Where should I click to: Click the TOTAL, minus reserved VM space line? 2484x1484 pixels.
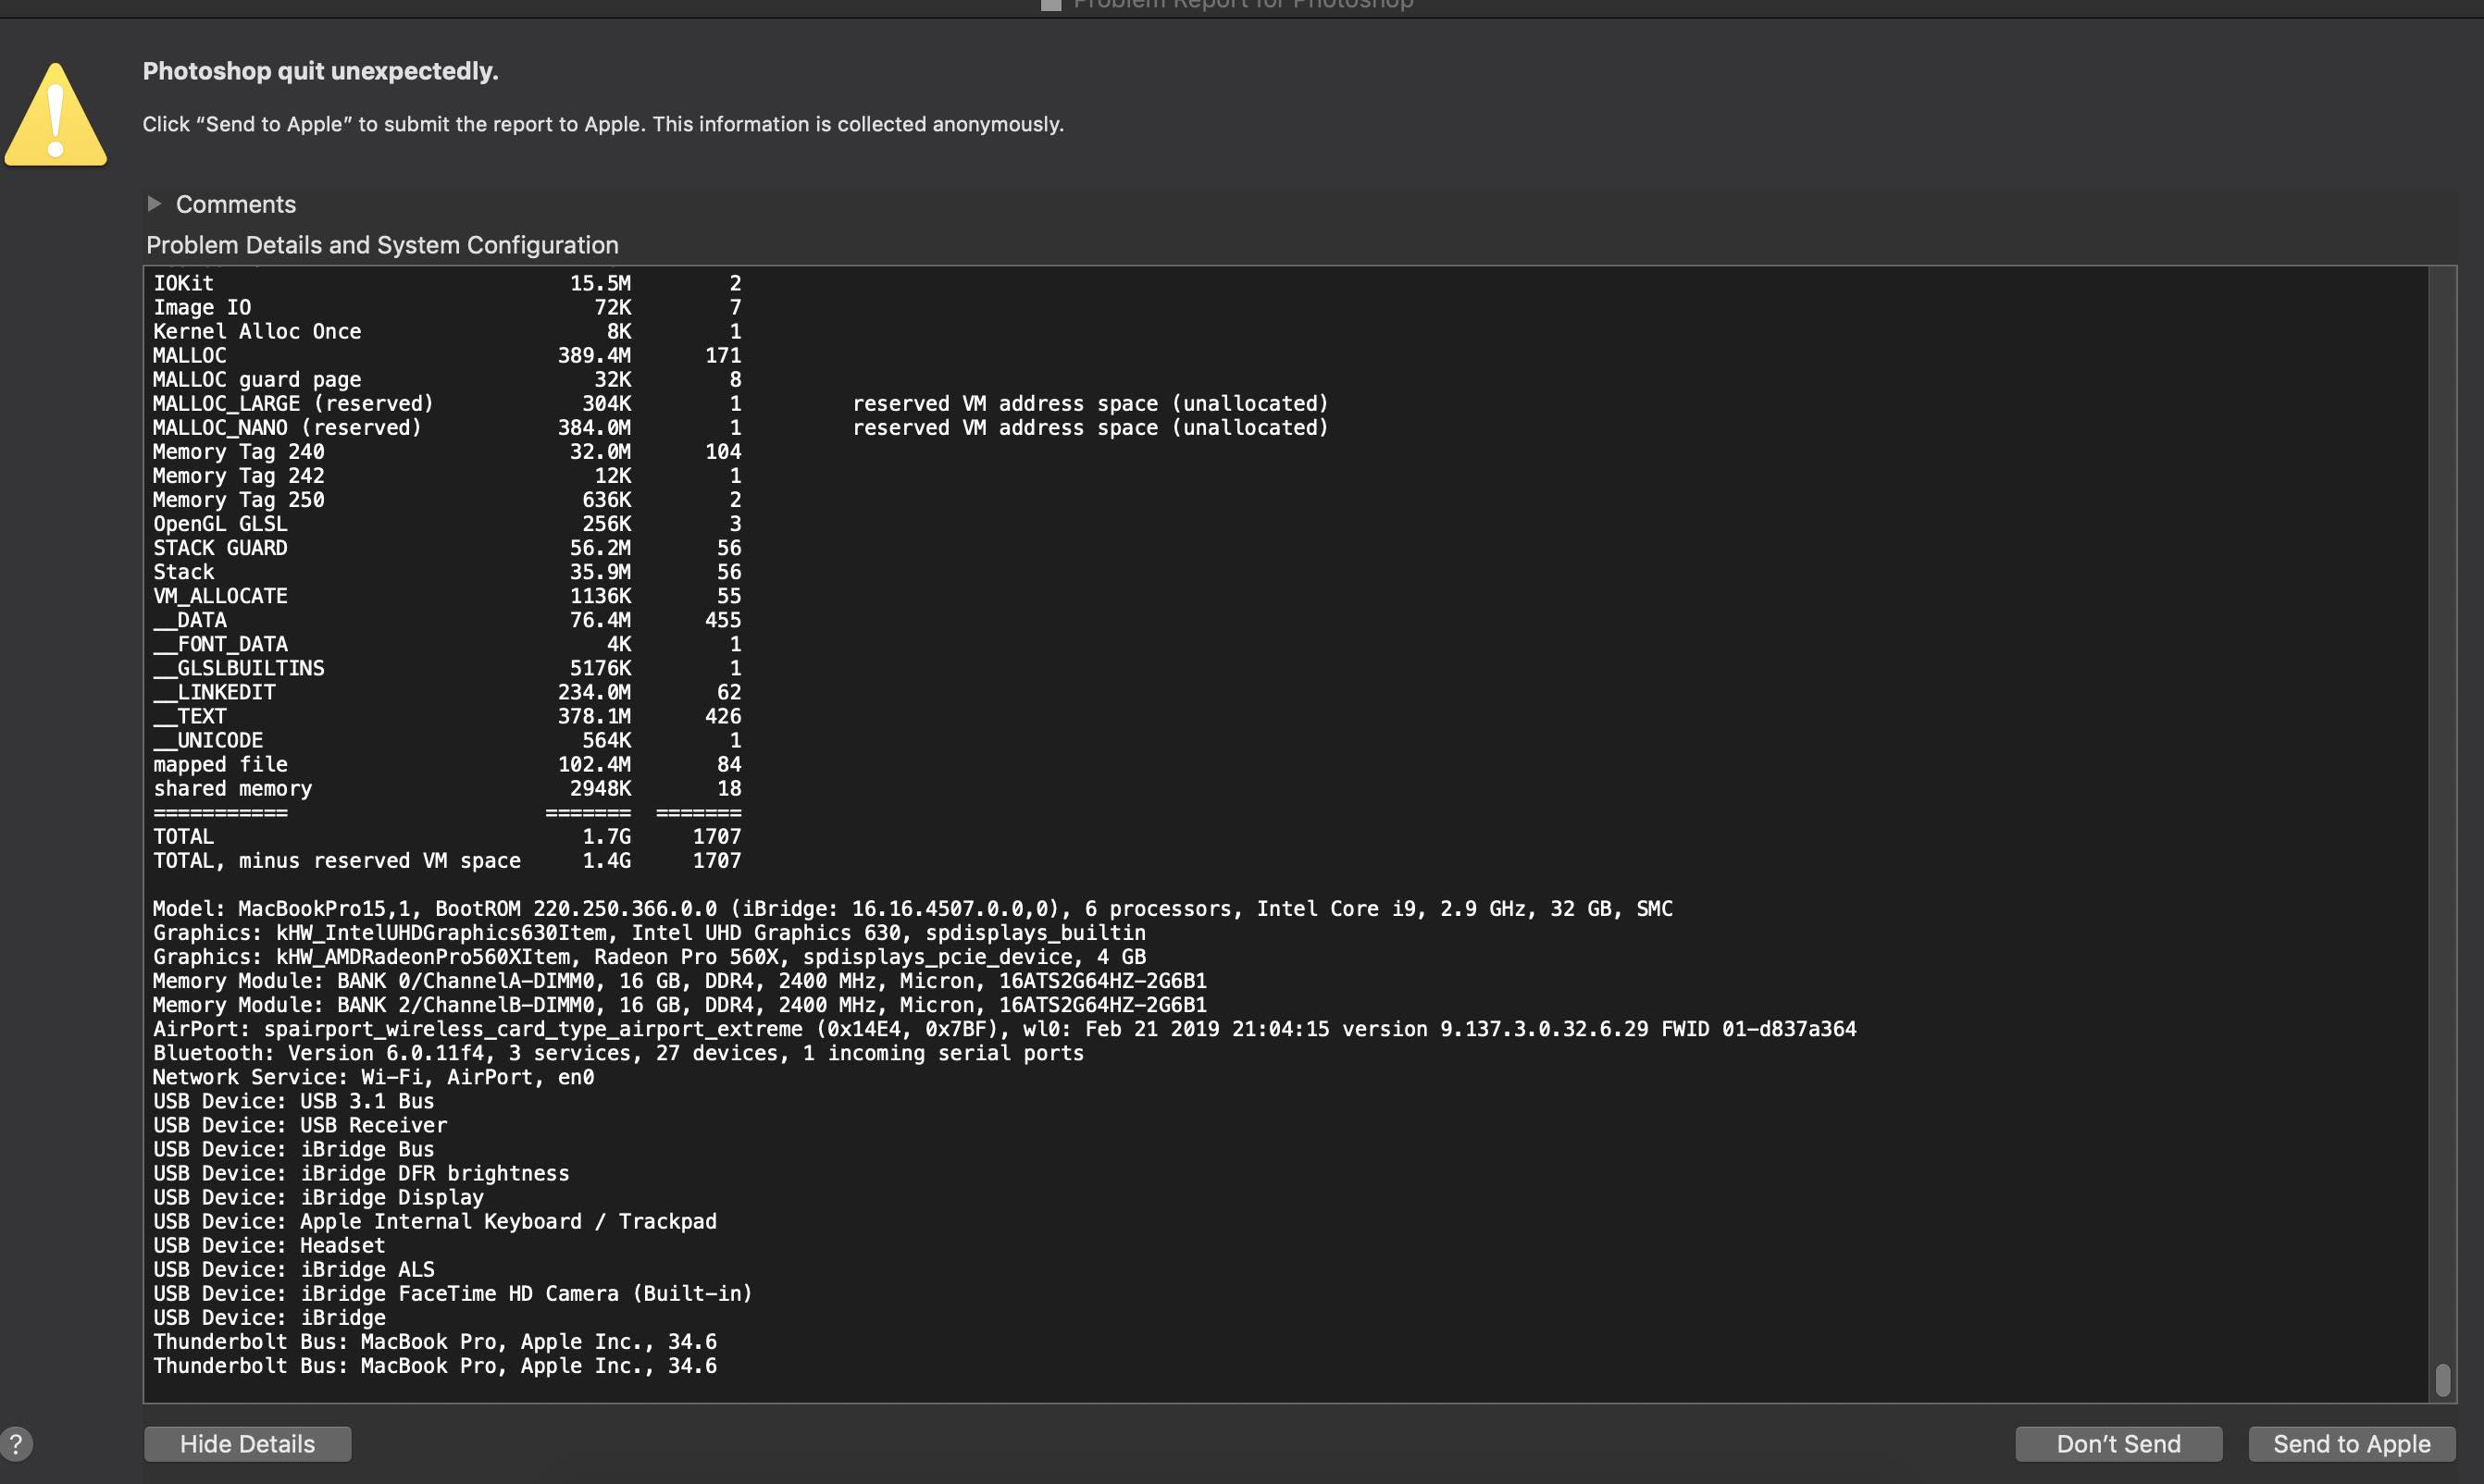point(336,860)
